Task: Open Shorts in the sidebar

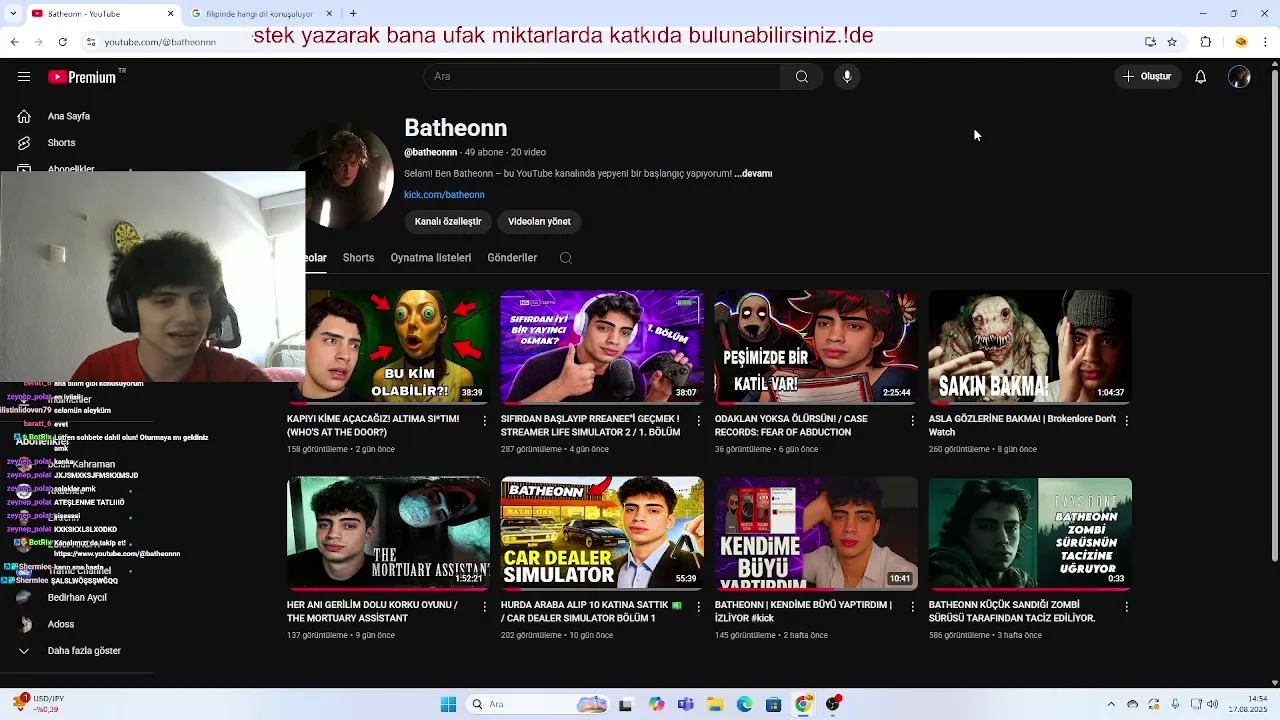Action: [x=62, y=143]
